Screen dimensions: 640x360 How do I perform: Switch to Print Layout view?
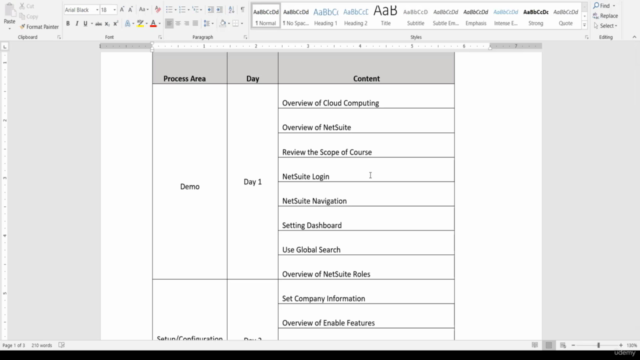coord(549,345)
